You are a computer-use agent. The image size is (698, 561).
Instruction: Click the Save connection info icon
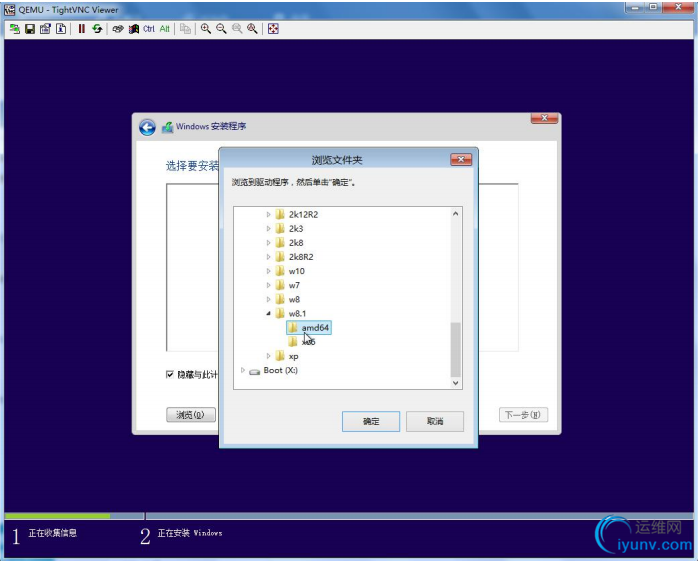(30, 29)
